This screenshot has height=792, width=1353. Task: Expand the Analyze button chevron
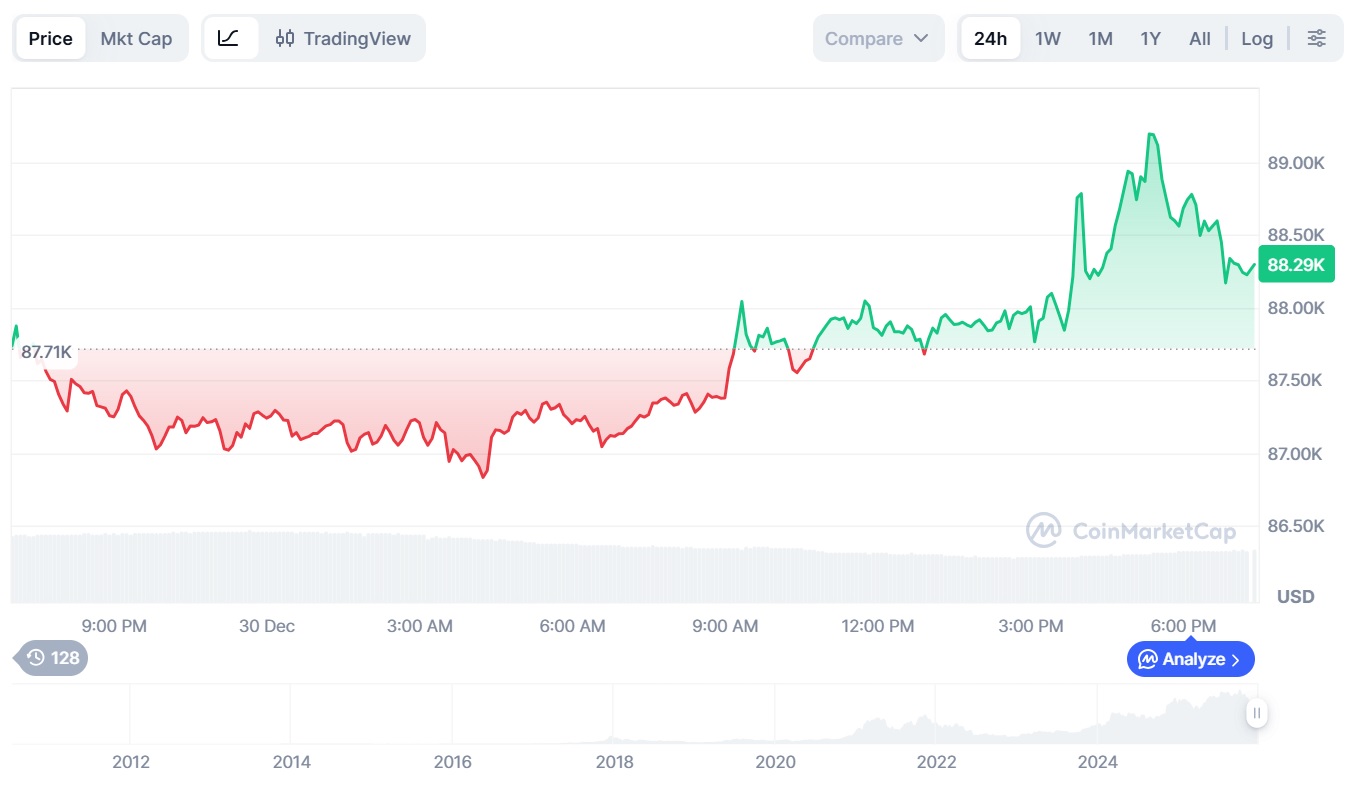click(1236, 660)
